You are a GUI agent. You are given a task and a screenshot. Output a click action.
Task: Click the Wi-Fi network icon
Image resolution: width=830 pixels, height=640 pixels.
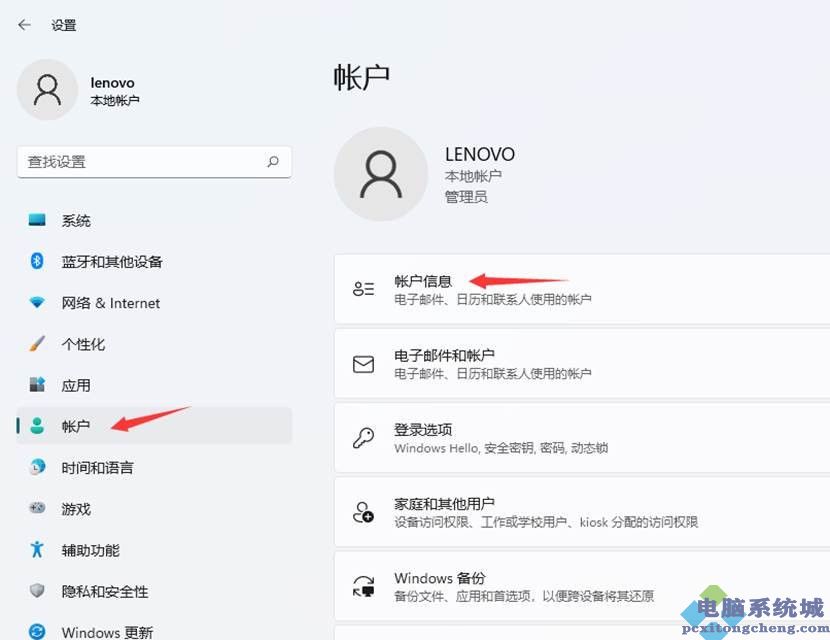pyautogui.click(x=37, y=302)
